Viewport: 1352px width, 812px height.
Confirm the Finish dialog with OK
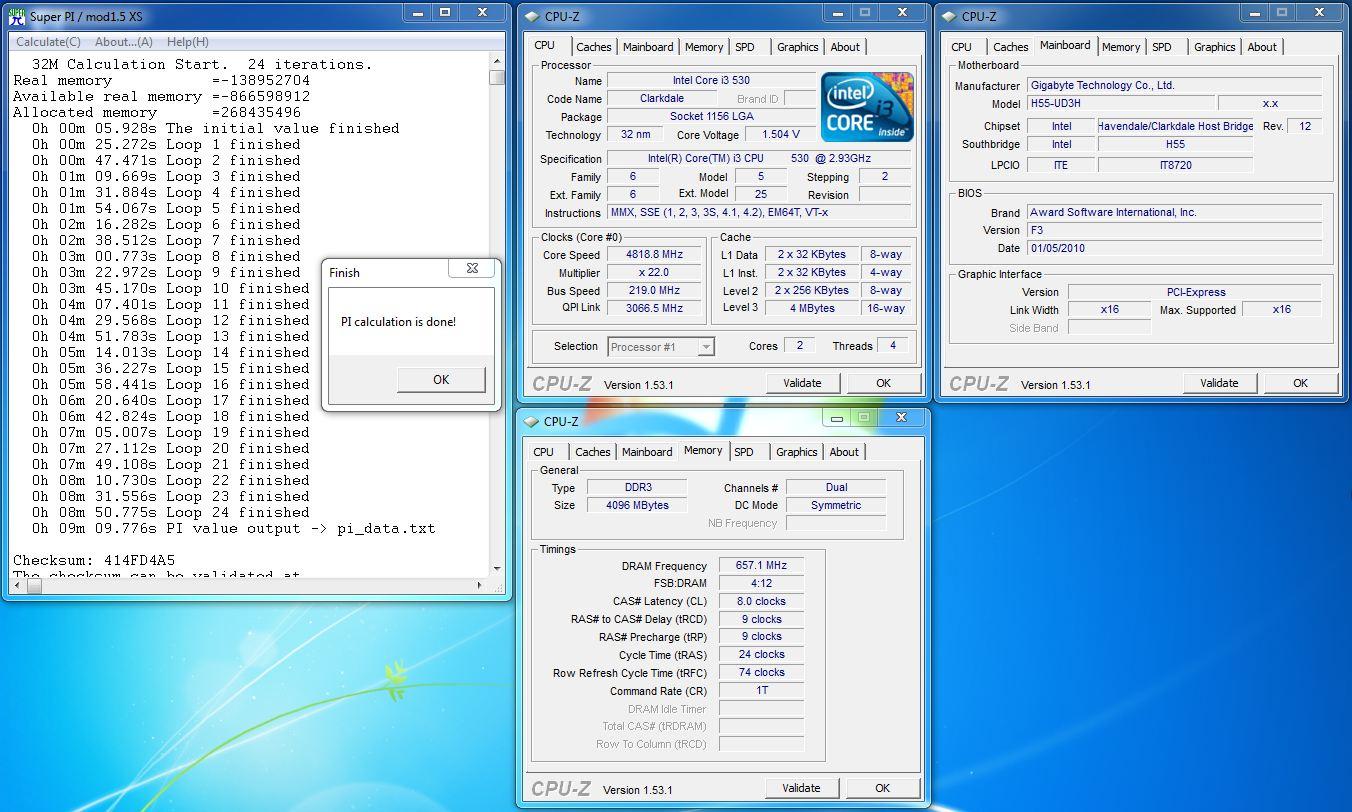click(441, 379)
